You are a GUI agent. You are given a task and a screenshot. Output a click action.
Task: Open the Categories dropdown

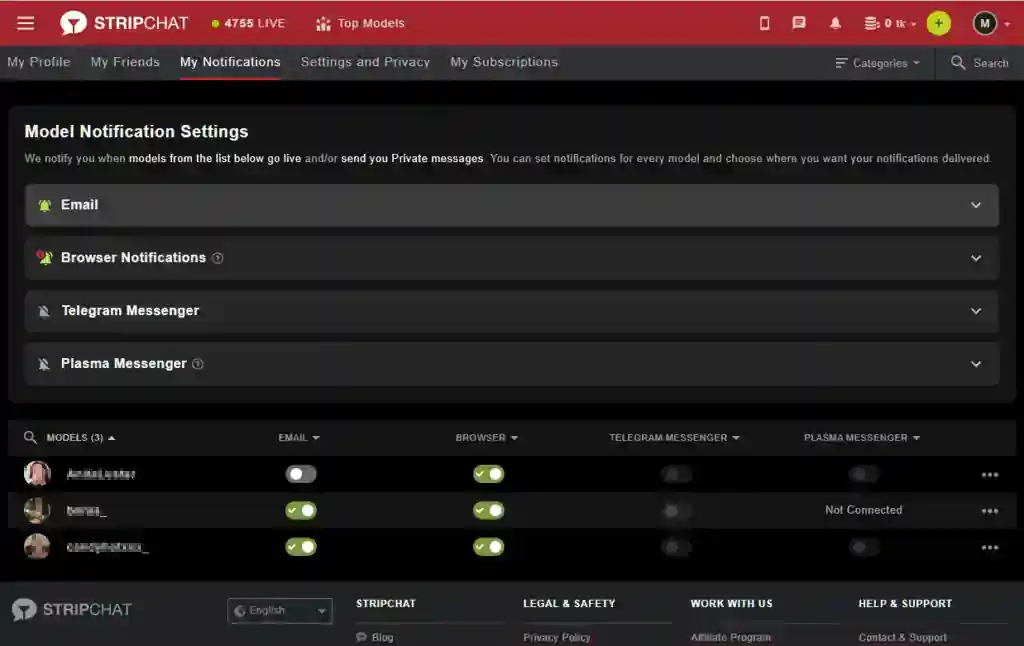(x=877, y=63)
